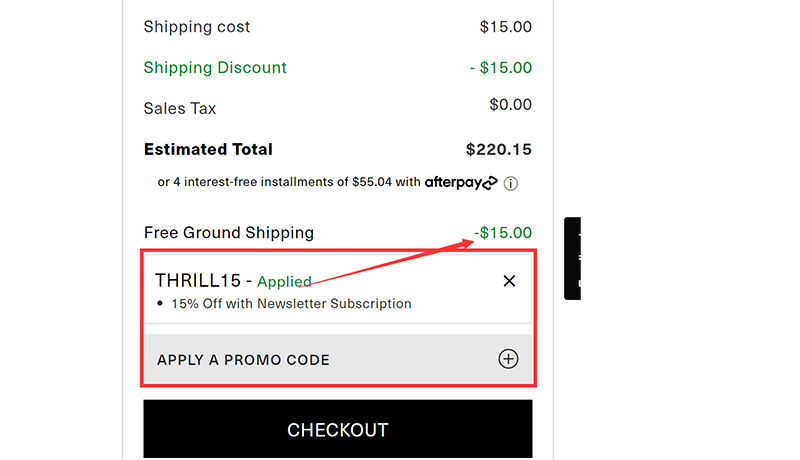800x460 pixels.
Task: Click the green Applied status text
Action: click(284, 282)
